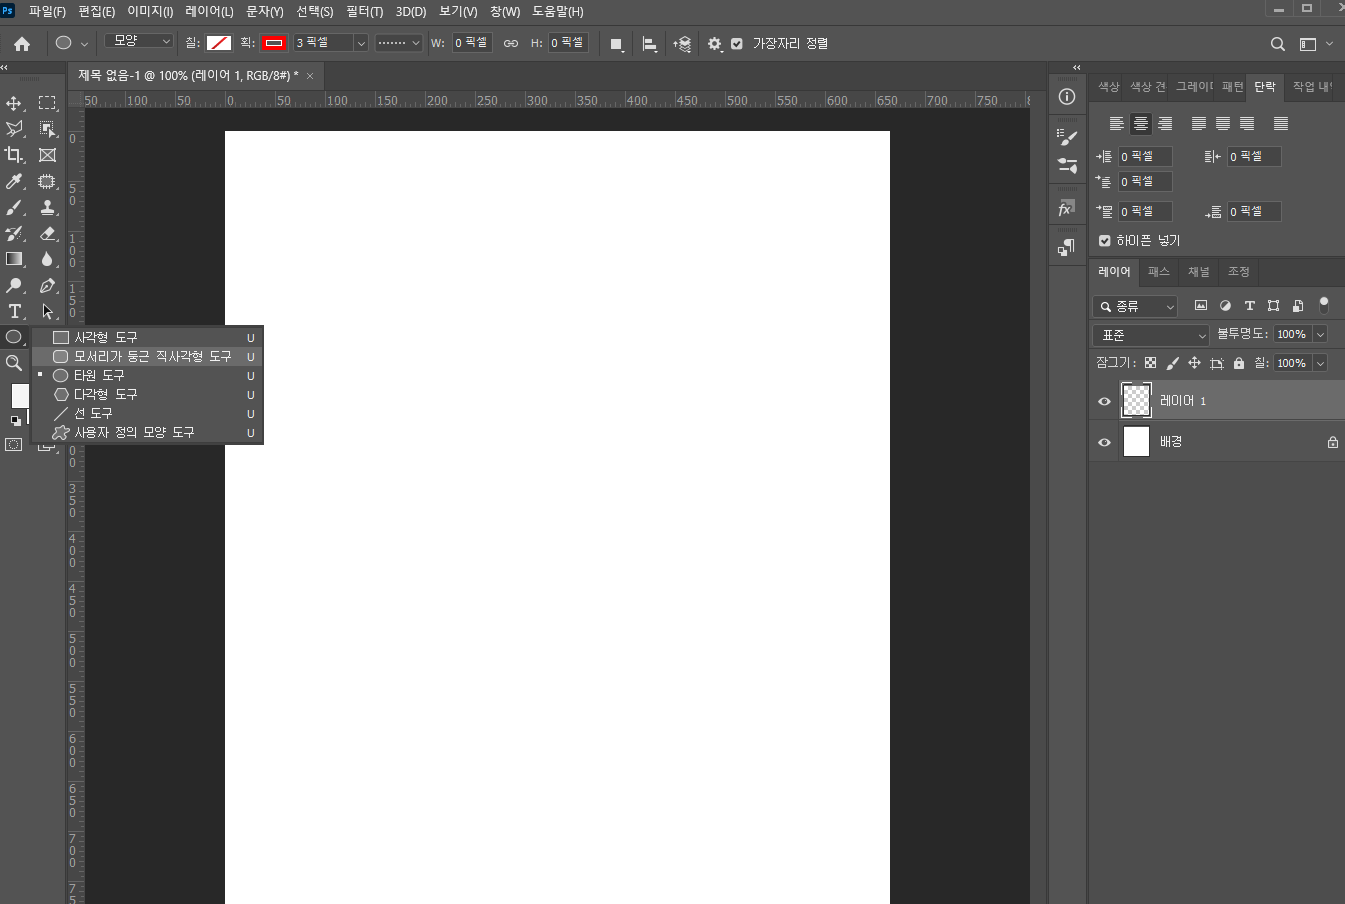Open the shape settings gear menu
This screenshot has width=1345, height=904.
click(714, 44)
